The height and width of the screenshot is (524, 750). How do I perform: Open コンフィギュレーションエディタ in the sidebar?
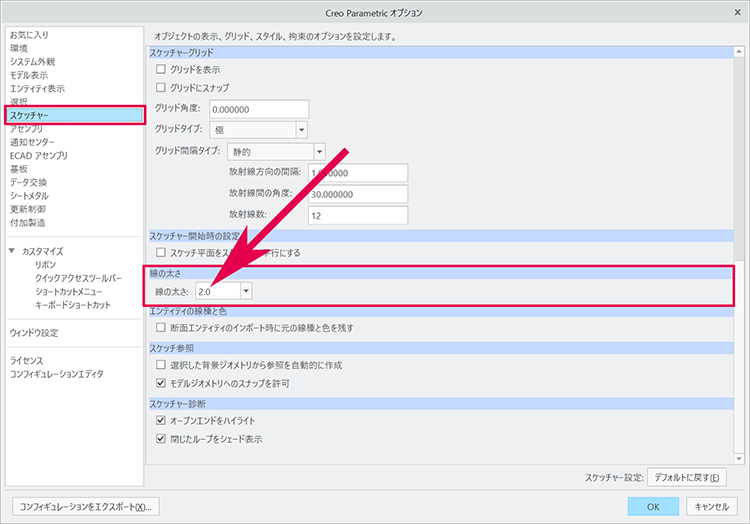point(56,374)
